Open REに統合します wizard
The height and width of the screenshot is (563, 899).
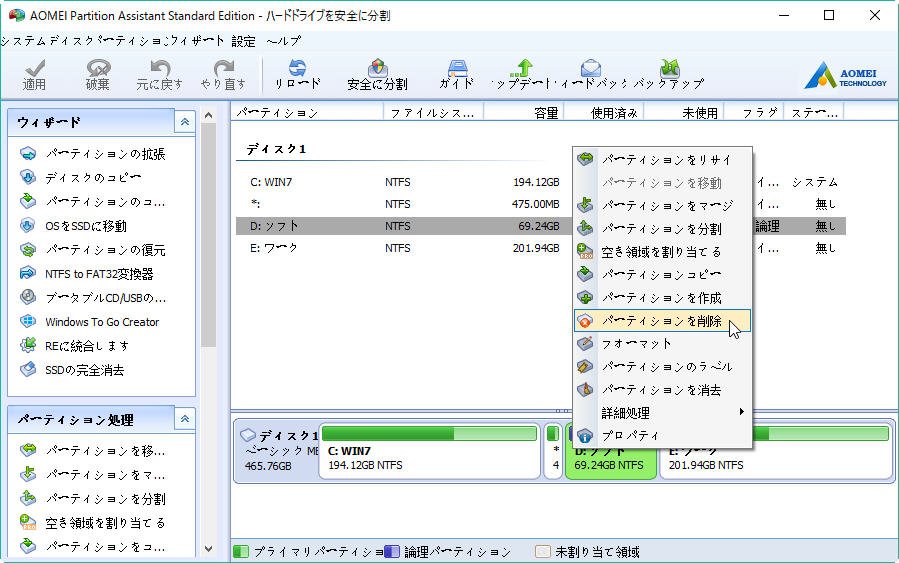coord(75,346)
